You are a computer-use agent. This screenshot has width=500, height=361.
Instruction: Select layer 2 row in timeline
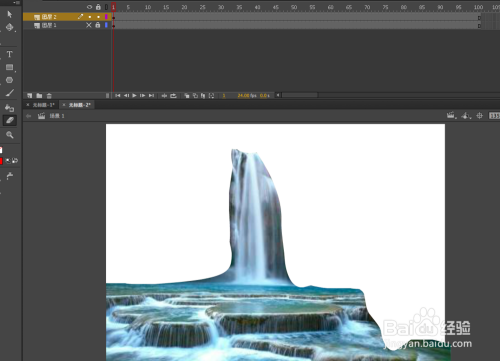pyautogui.click(x=67, y=17)
